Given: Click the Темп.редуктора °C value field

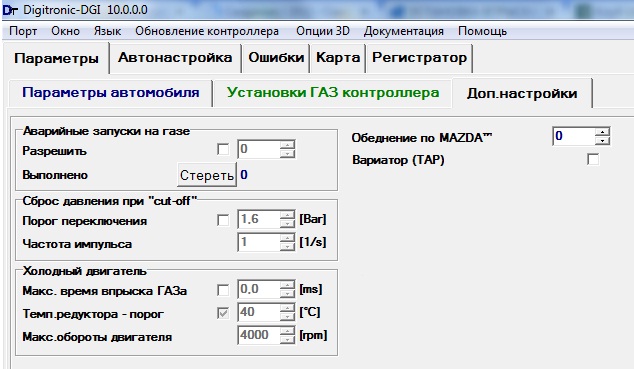Looking at the screenshot, I should pos(259,312).
